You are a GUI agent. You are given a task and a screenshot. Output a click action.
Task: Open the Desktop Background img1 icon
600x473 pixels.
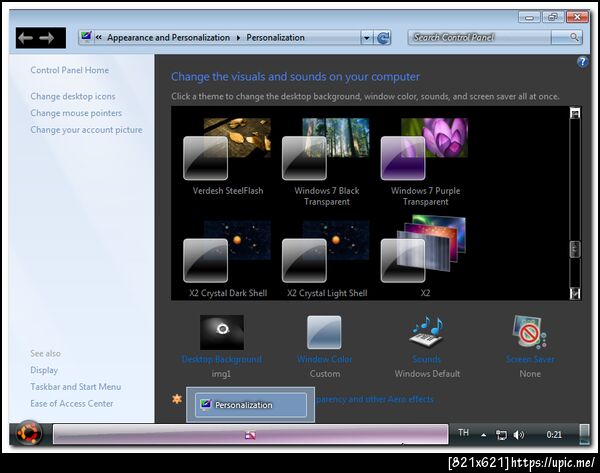pos(222,332)
